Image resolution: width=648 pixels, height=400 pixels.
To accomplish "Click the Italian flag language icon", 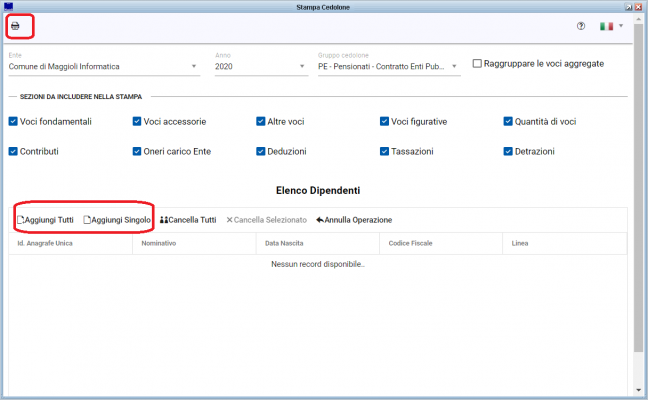I will coord(606,26).
